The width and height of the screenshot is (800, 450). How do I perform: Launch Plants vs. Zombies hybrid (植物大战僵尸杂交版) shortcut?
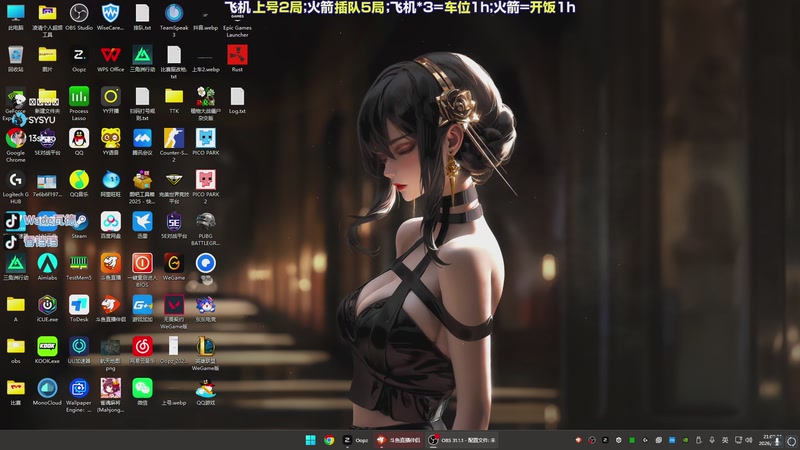pyautogui.click(x=205, y=103)
